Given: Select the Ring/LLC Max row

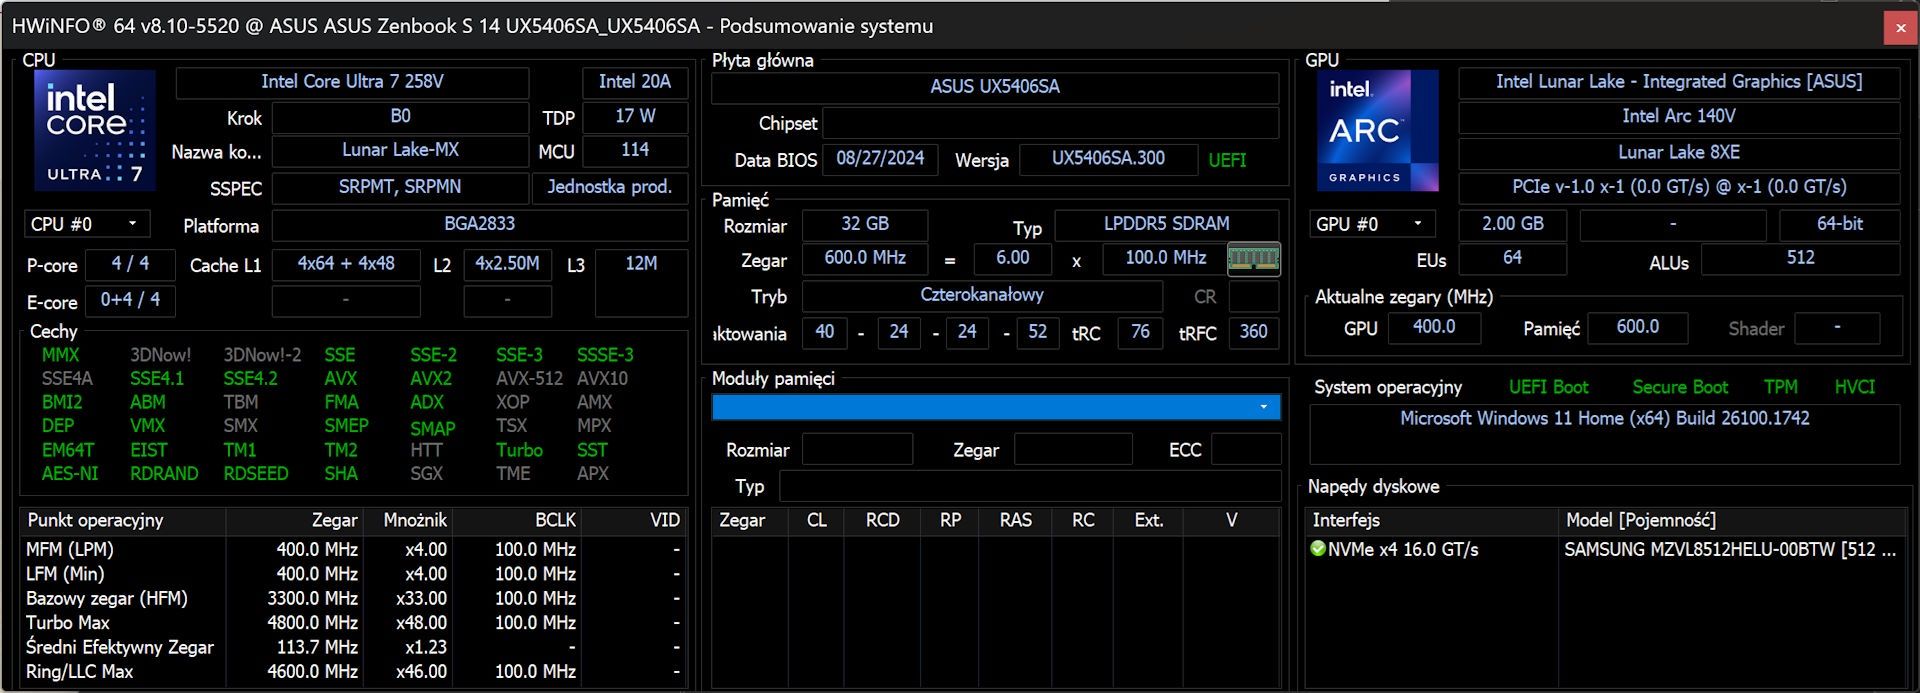Looking at the screenshot, I should [354, 671].
